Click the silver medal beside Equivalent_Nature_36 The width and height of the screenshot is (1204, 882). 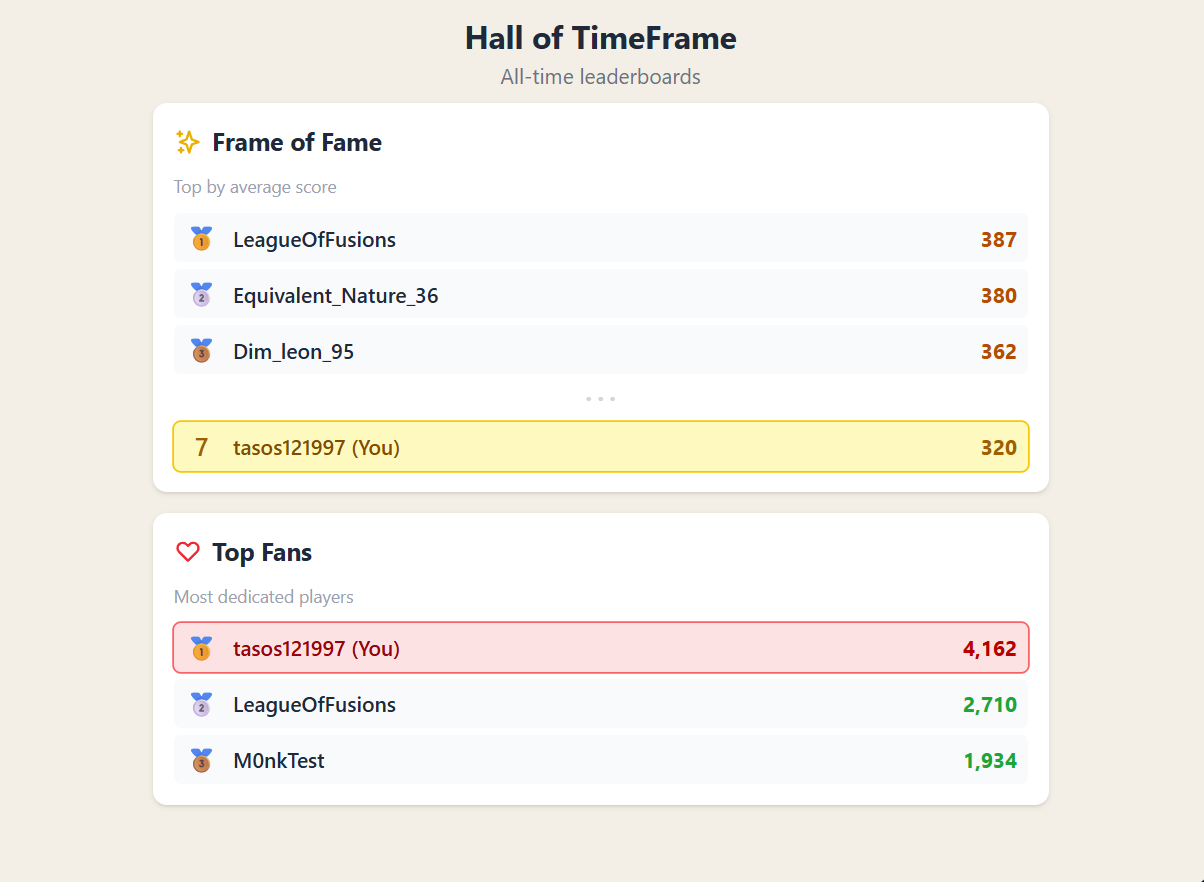pyautogui.click(x=202, y=295)
